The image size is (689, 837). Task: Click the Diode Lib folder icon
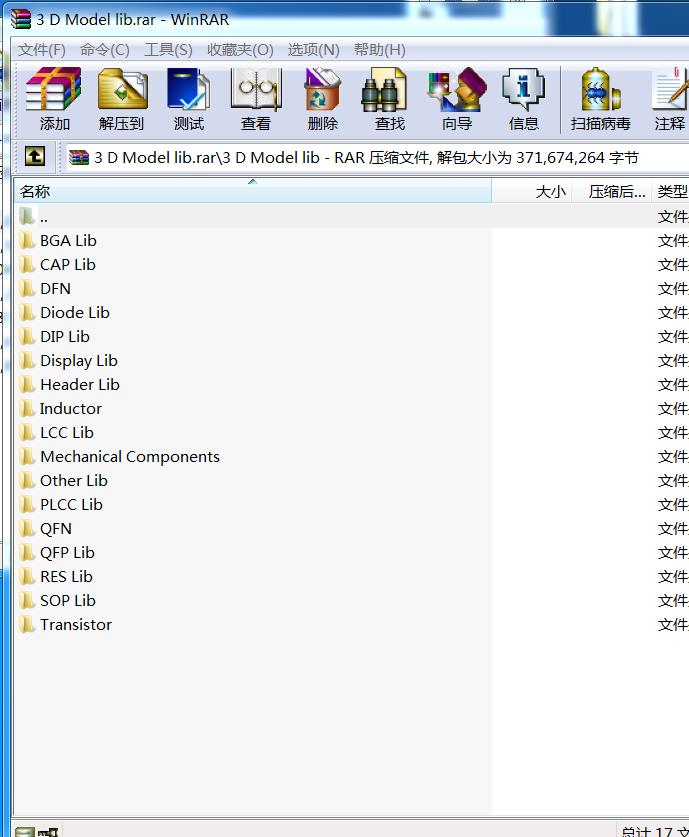[x=27, y=313]
